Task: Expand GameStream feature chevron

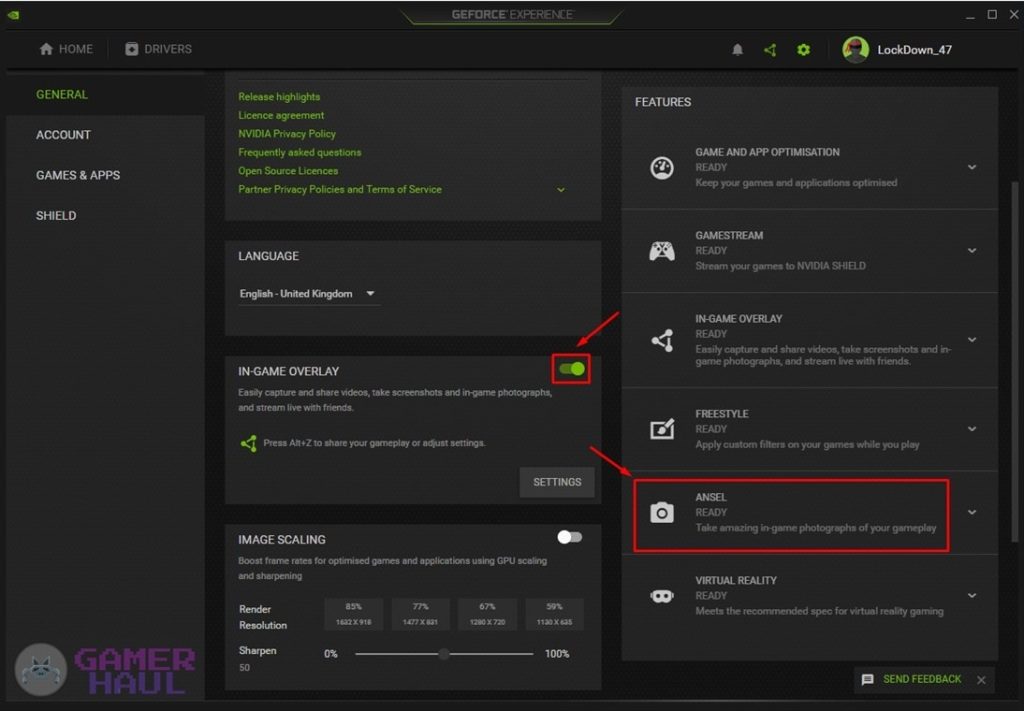Action: 972,251
